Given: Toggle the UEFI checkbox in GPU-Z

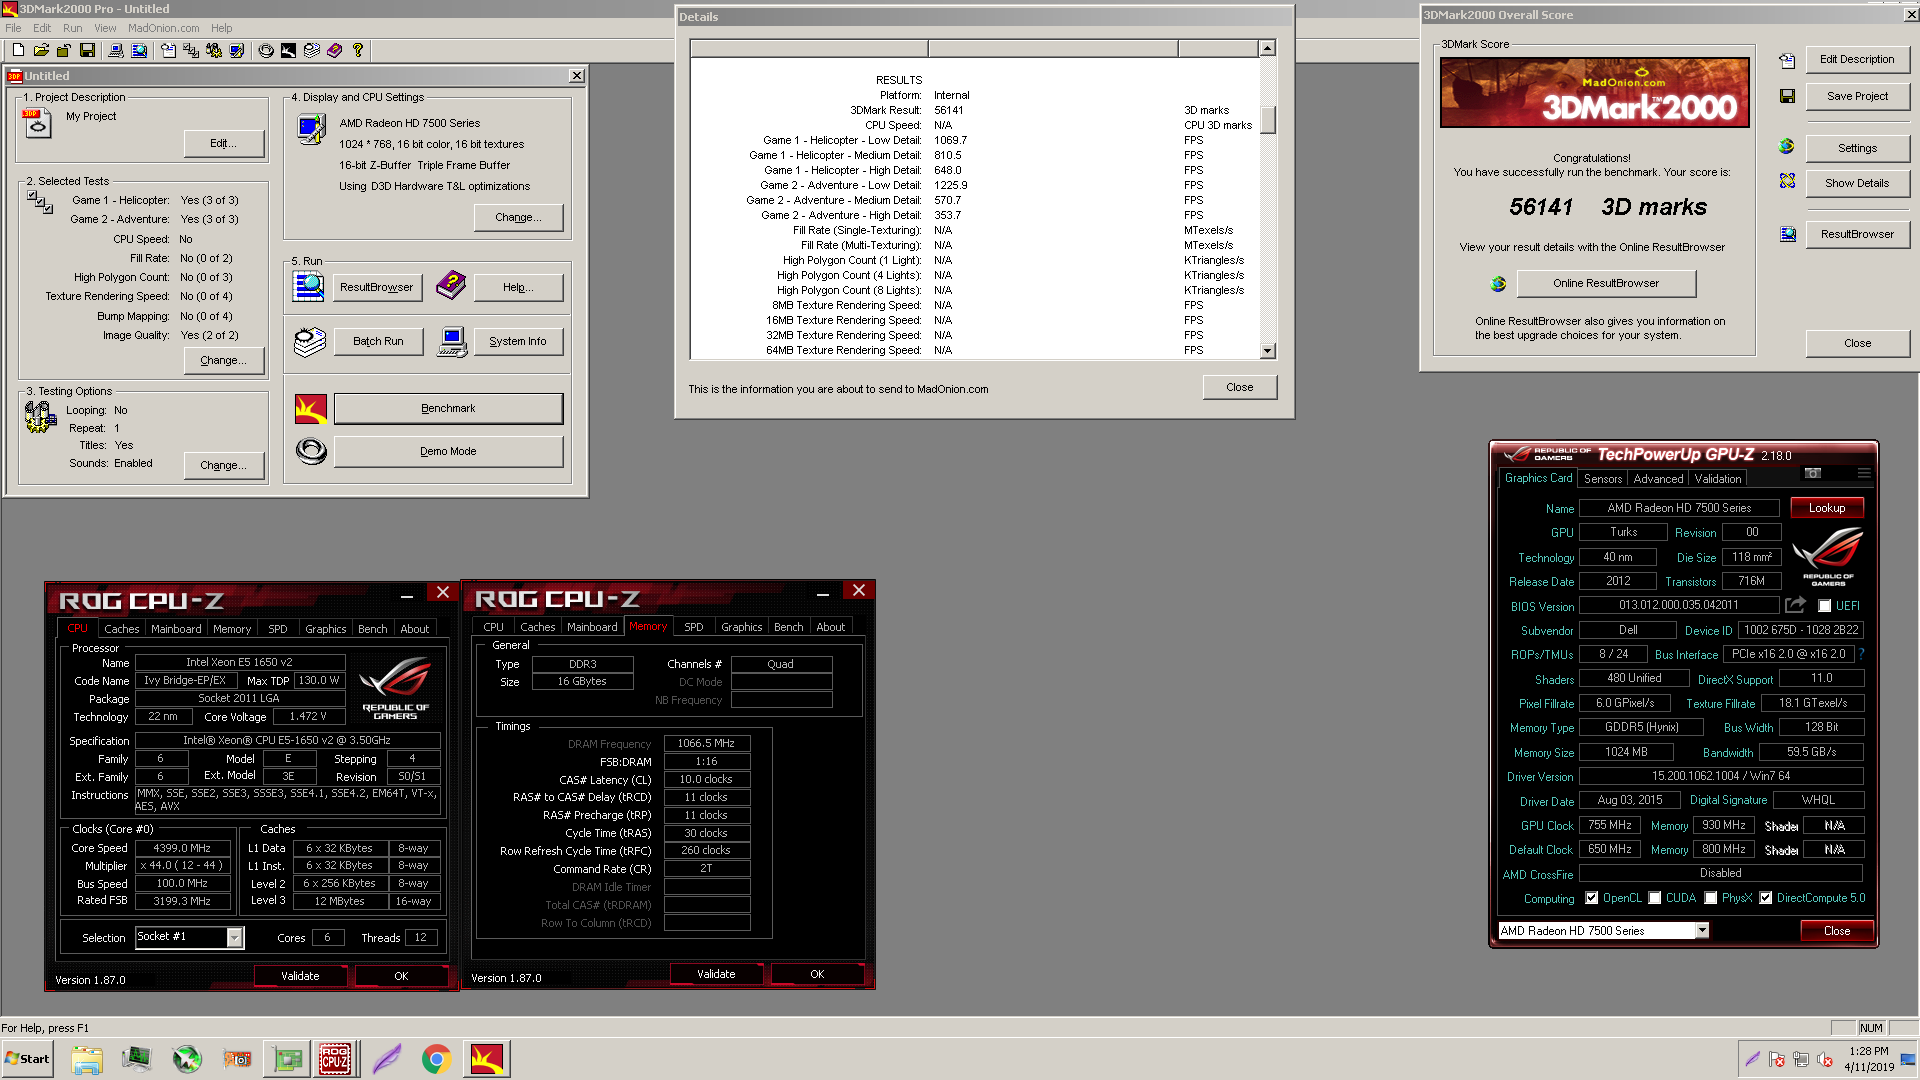Looking at the screenshot, I should 1825,606.
